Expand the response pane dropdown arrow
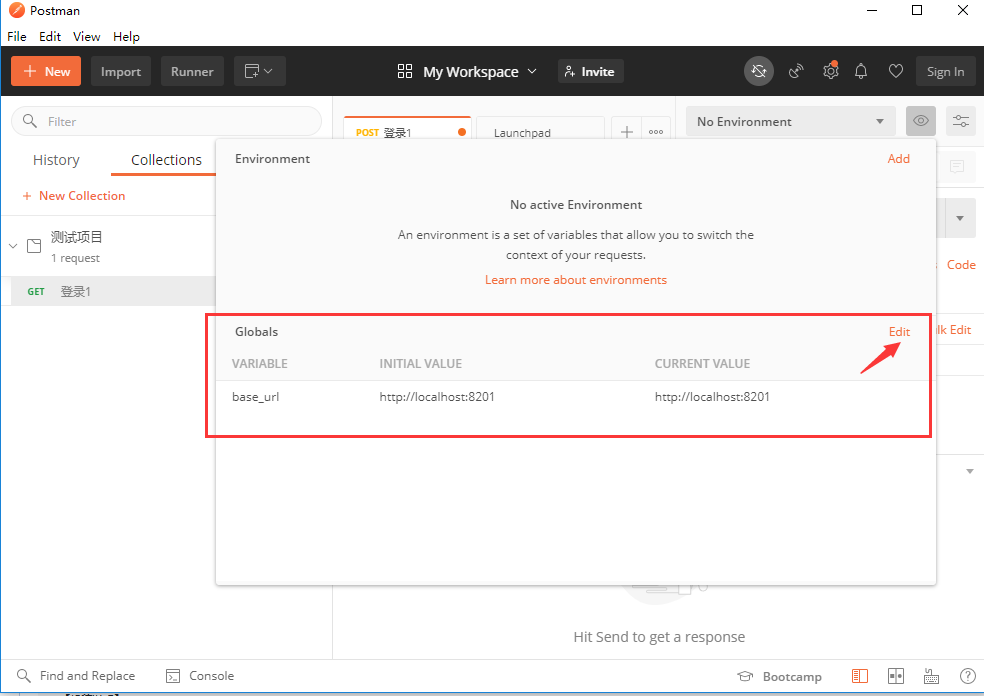984x696 pixels. 970,471
